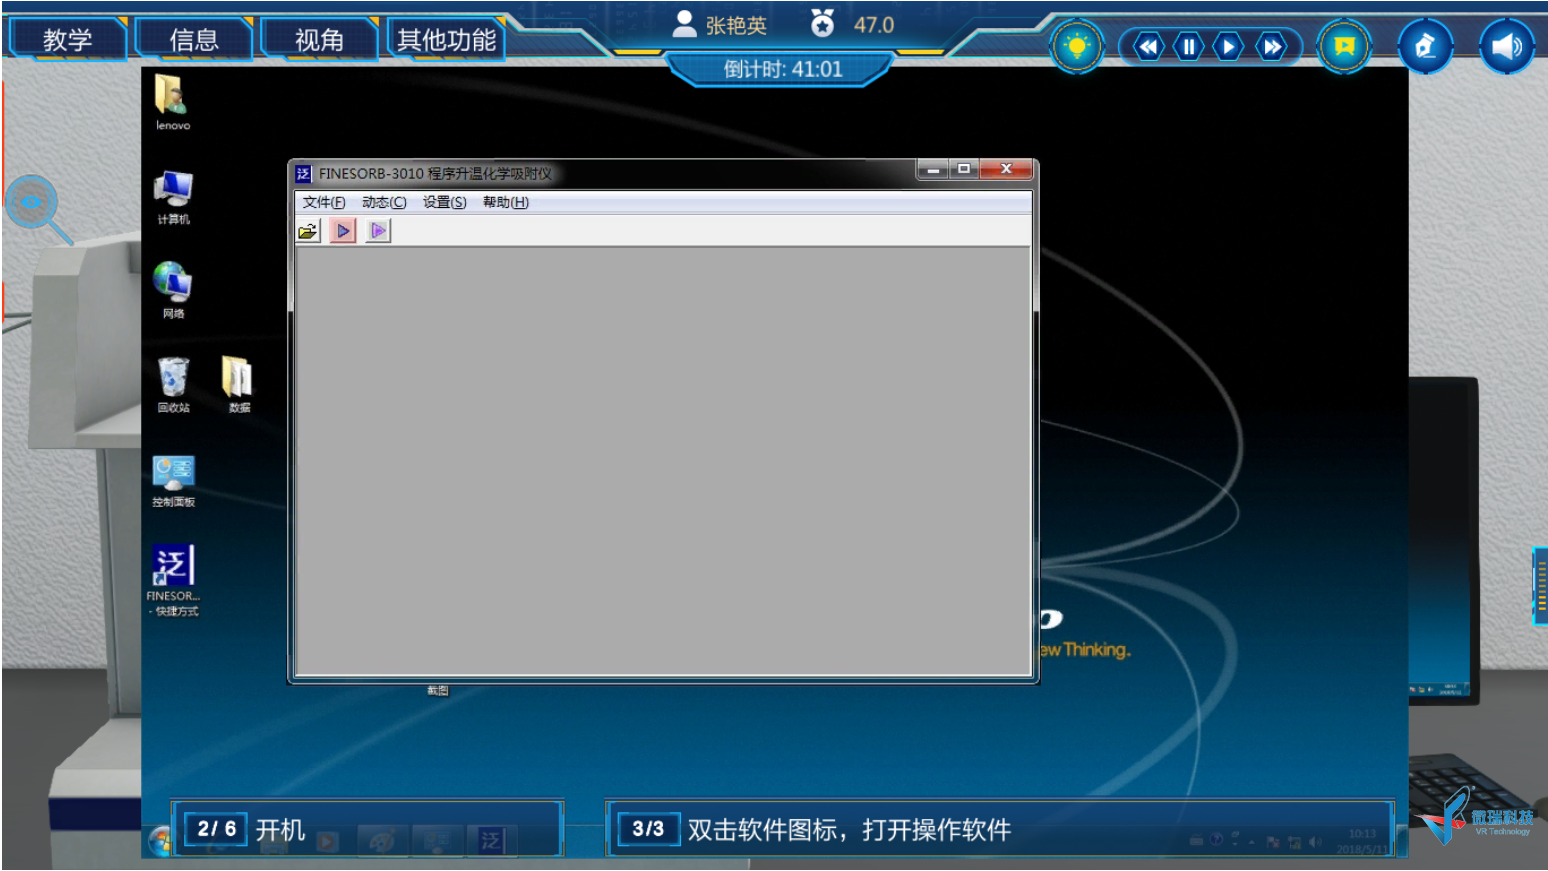Click the red-highlighted run arrow icon

(x=343, y=231)
